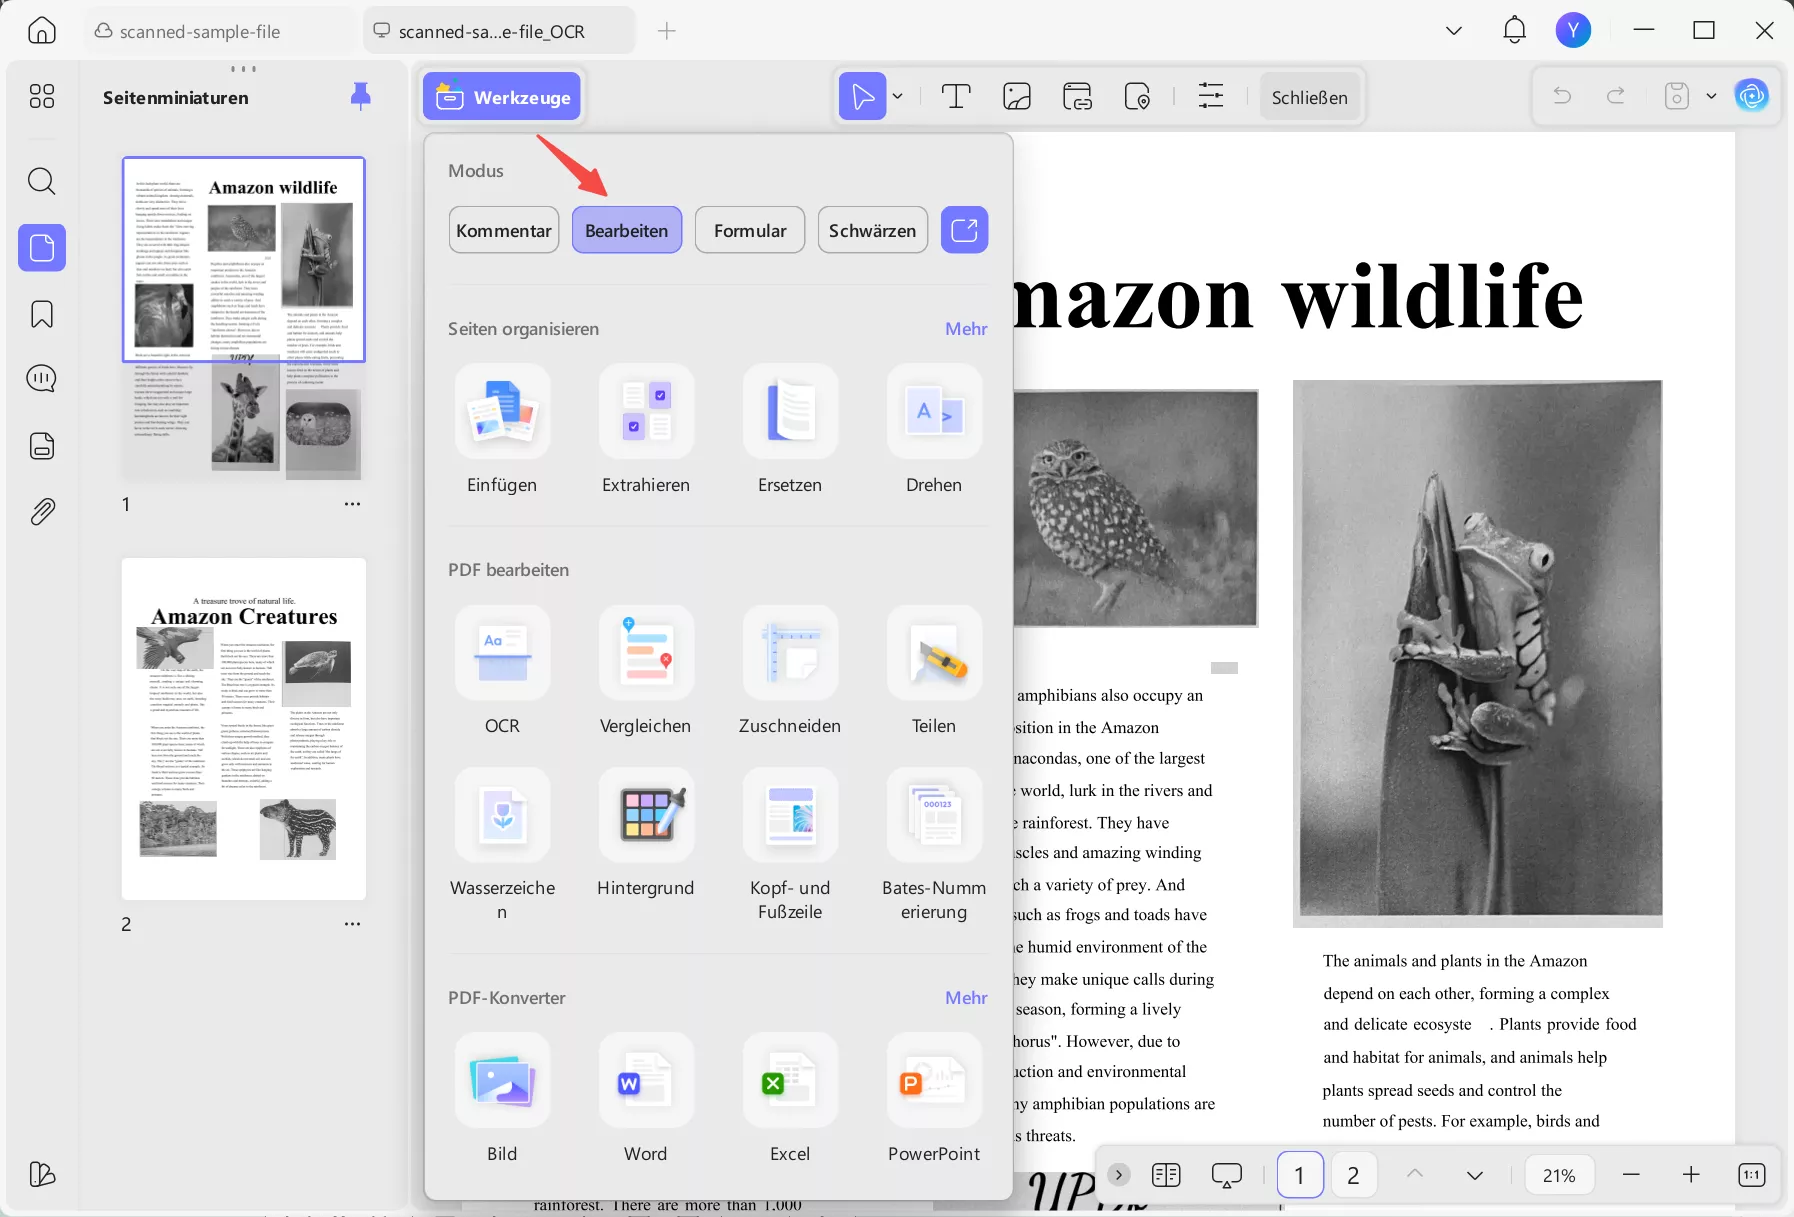Open the Bates-Nummerierung tool
The width and height of the screenshot is (1794, 1217).
pos(934,845)
